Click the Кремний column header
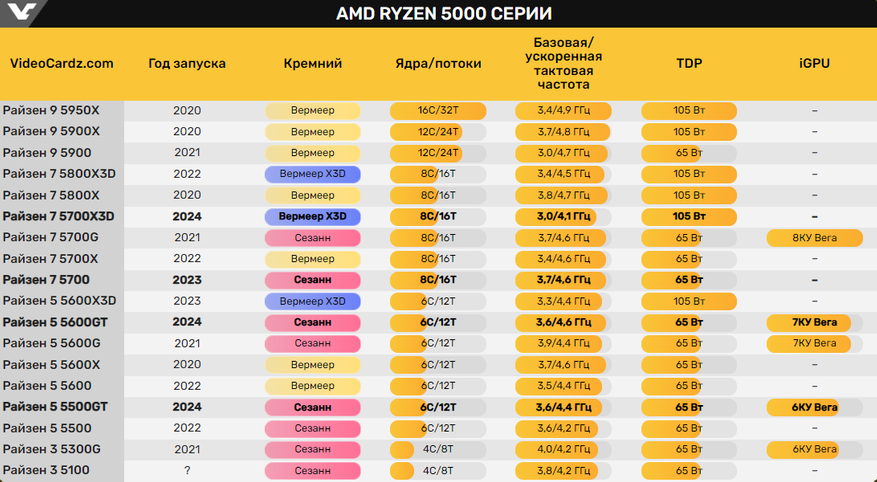The width and height of the screenshot is (877, 482). click(312, 64)
